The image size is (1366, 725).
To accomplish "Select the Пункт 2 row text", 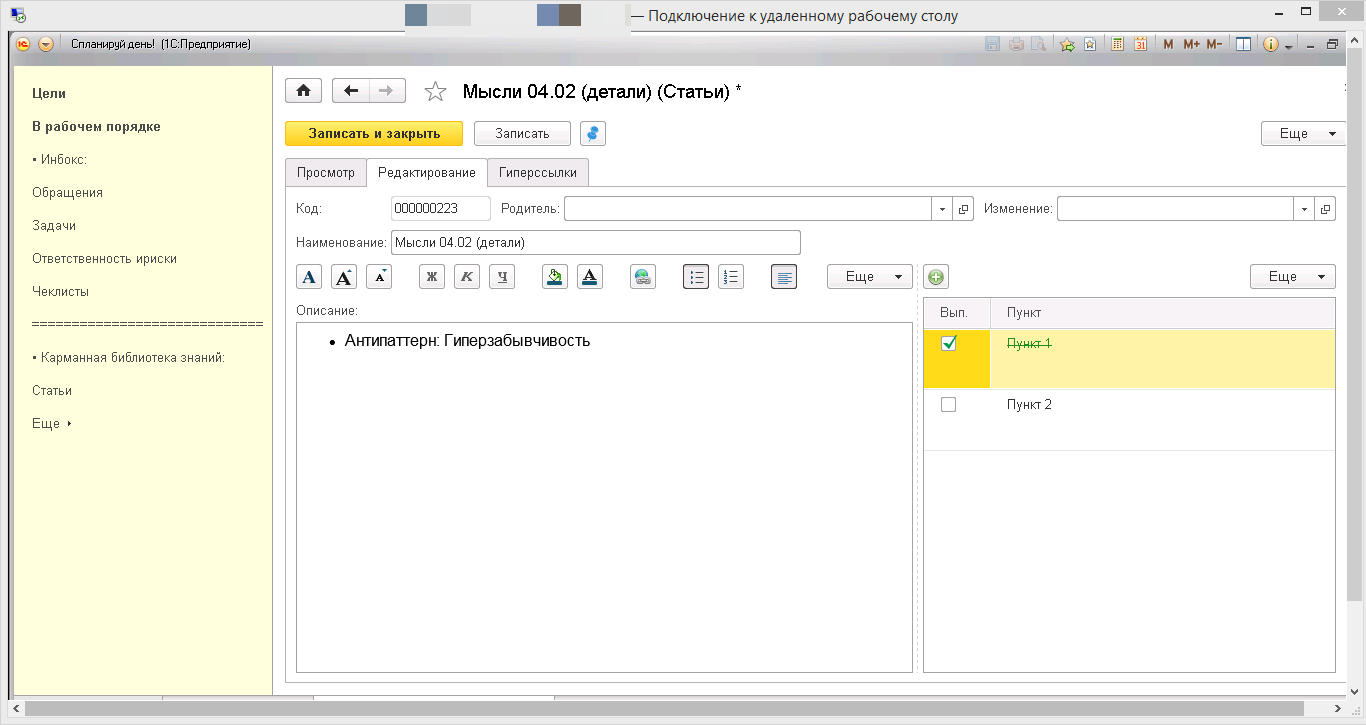I will tap(1029, 405).
